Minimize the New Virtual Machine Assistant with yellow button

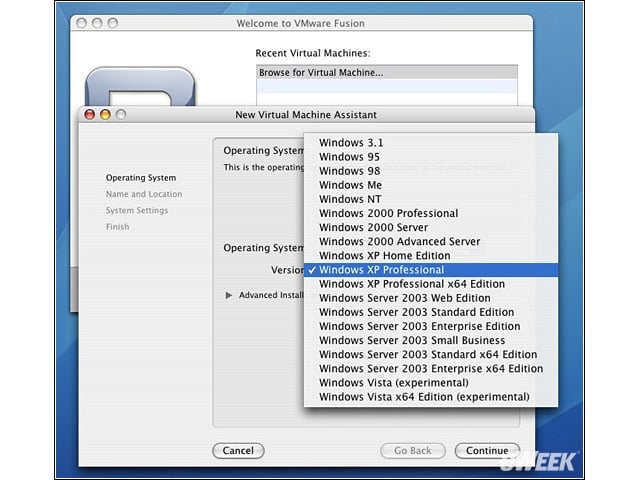(105, 115)
